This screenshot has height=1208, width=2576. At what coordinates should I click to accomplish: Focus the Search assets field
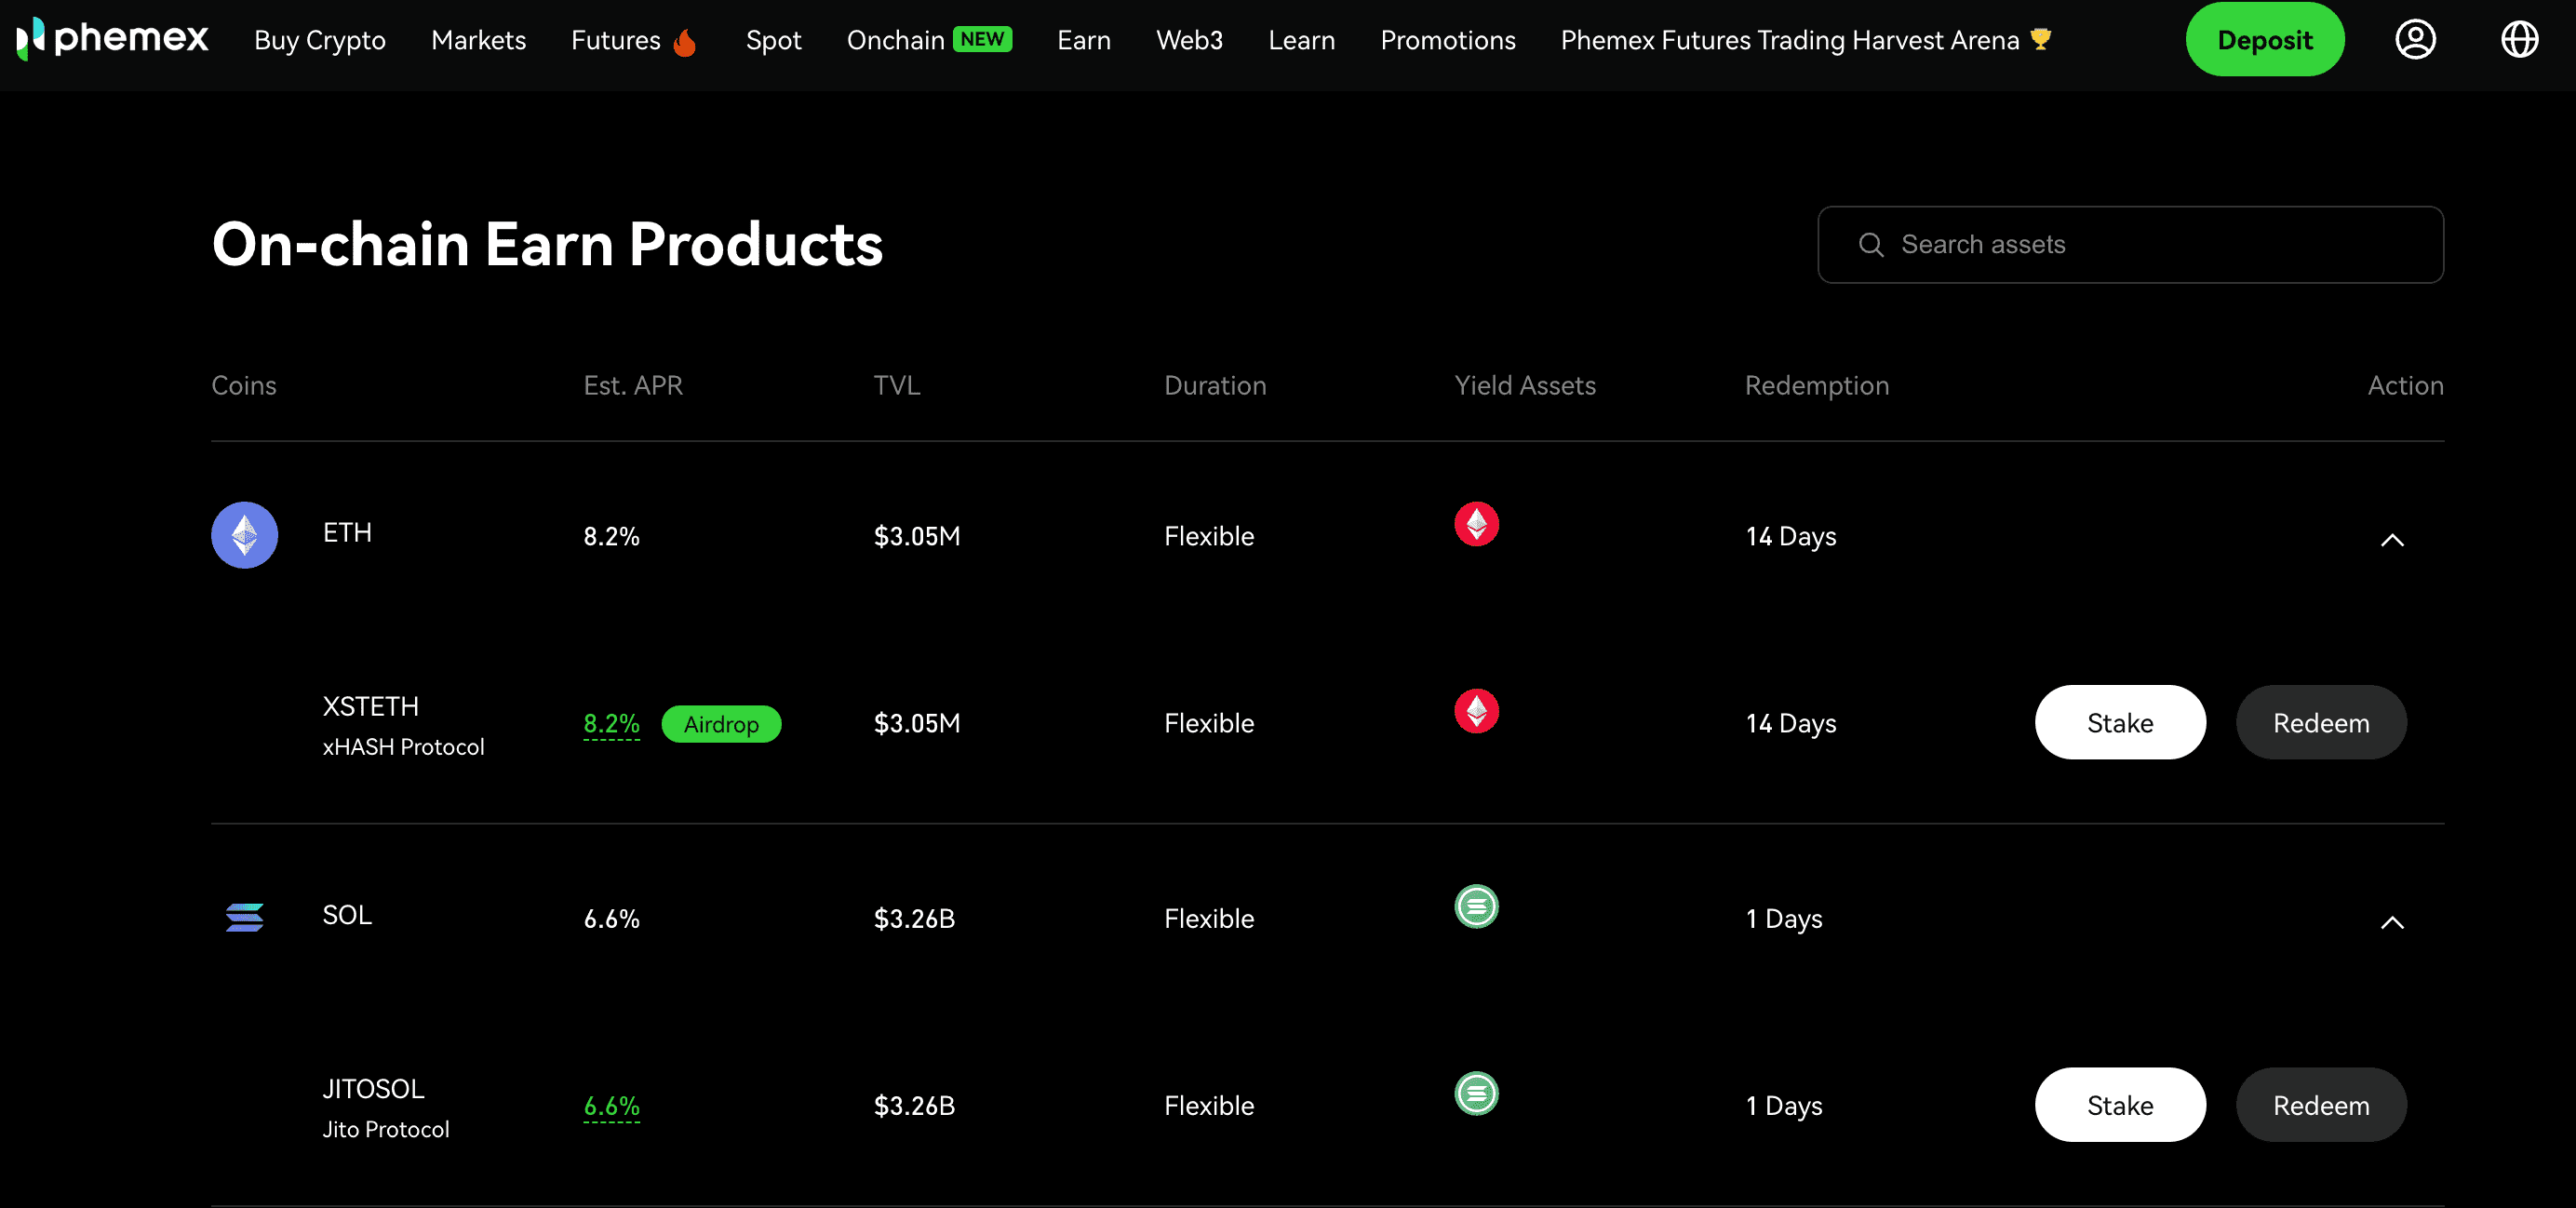[2130, 245]
